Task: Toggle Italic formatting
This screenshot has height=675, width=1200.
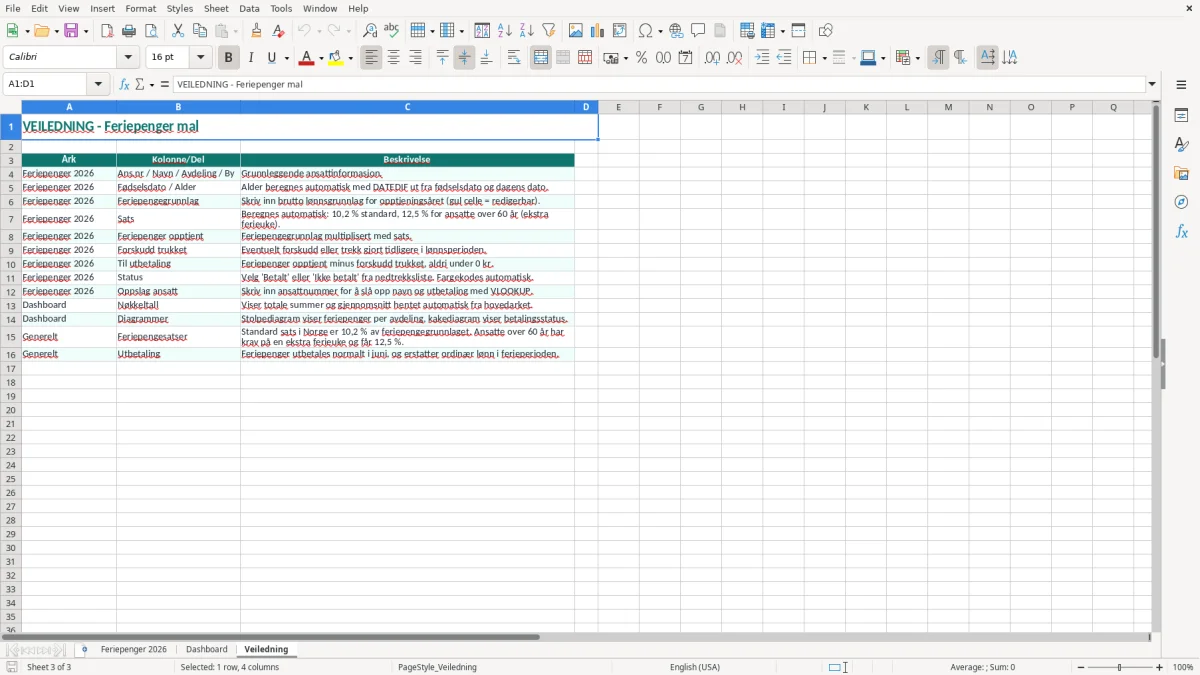Action: point(251,58)
